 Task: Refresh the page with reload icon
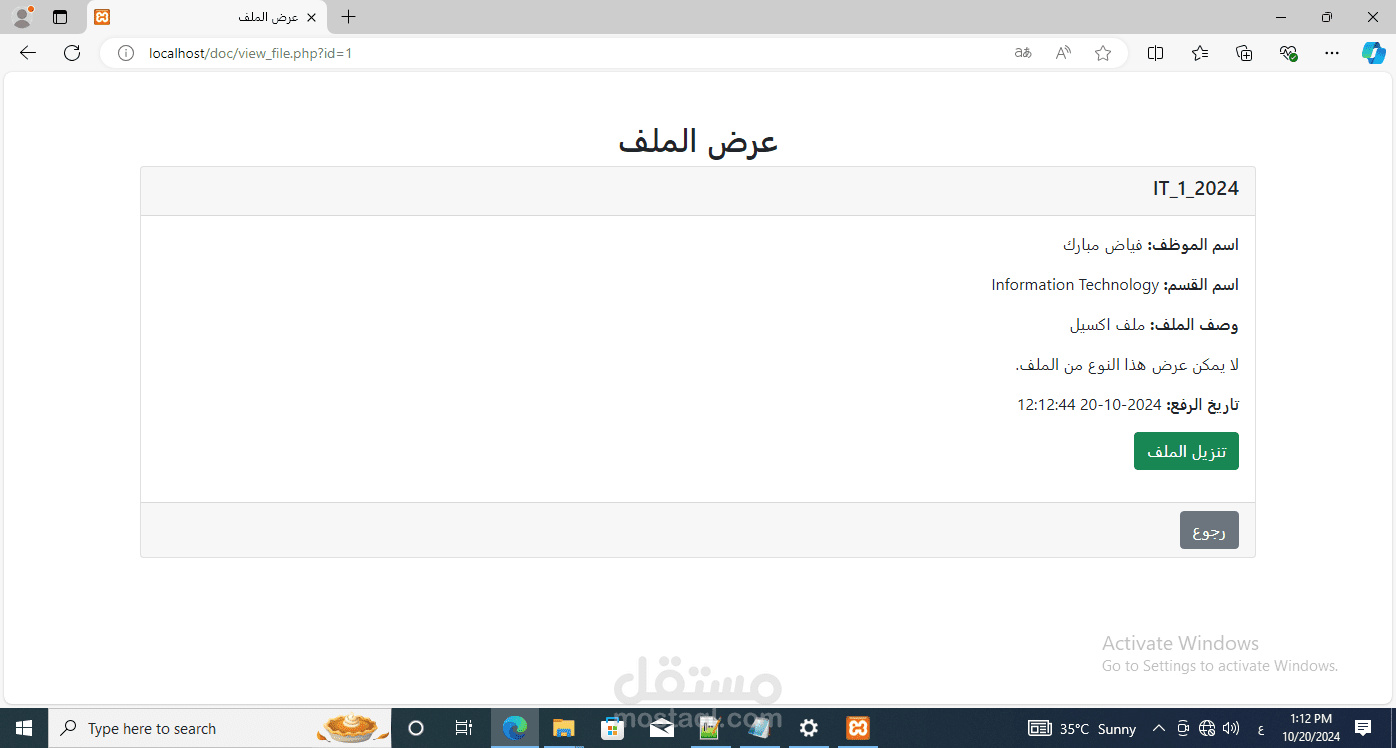(72, 53)
